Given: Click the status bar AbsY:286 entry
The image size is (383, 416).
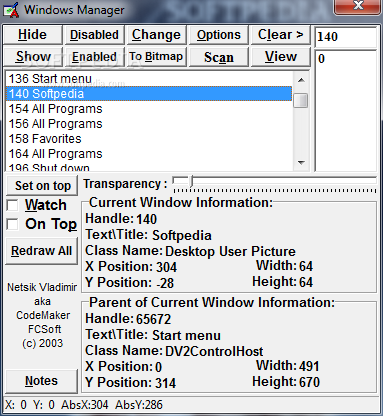Looking at the screenshot, I should click(139, 405).
